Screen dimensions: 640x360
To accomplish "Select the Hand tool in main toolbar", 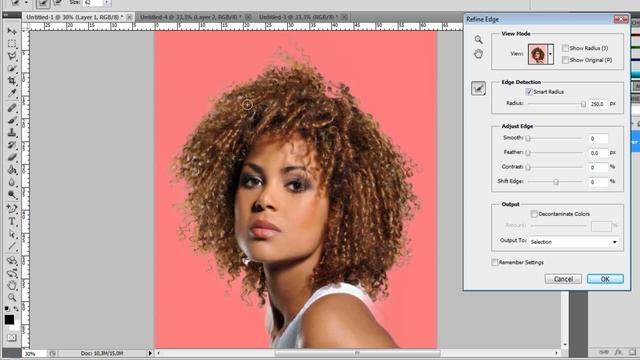I will 12,285.
